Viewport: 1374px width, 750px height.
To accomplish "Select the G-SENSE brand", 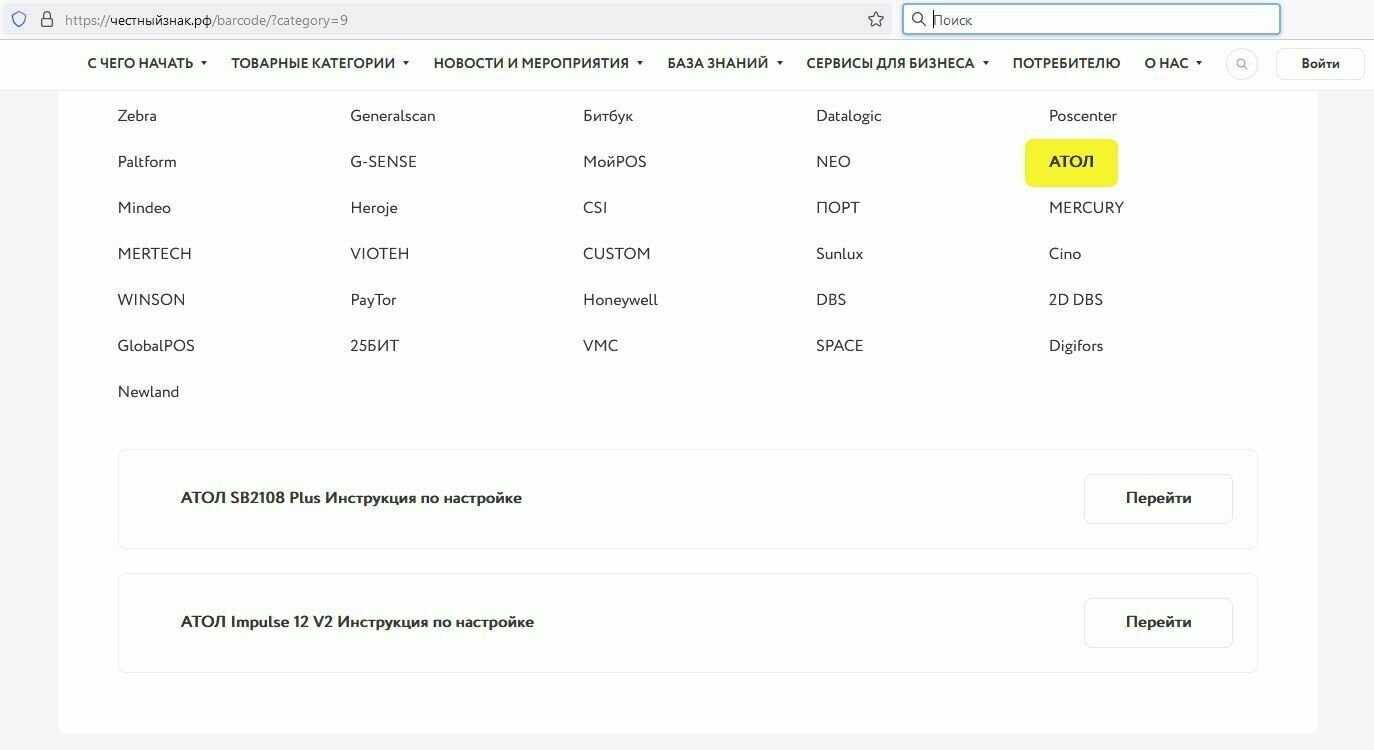I will coord(383,162).
